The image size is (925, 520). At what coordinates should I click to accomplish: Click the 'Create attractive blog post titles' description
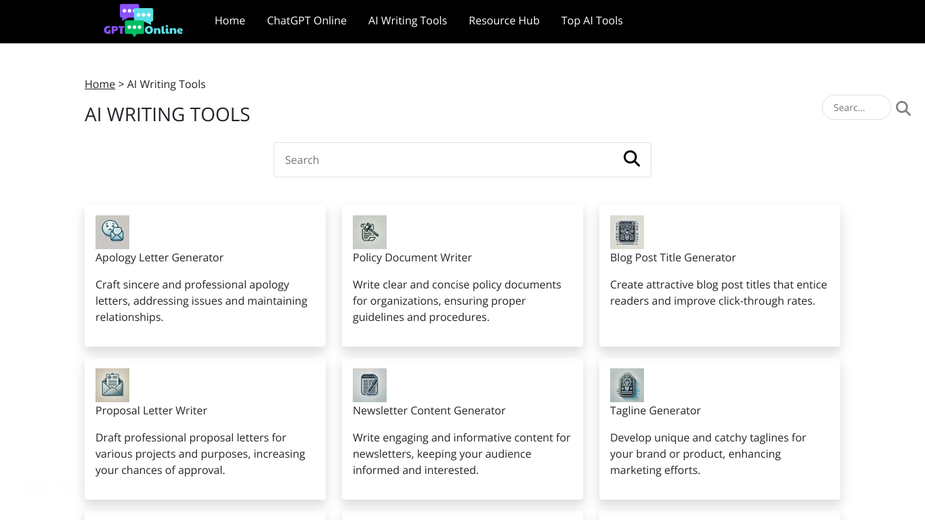pyautogui.click(x=719, y=293)
